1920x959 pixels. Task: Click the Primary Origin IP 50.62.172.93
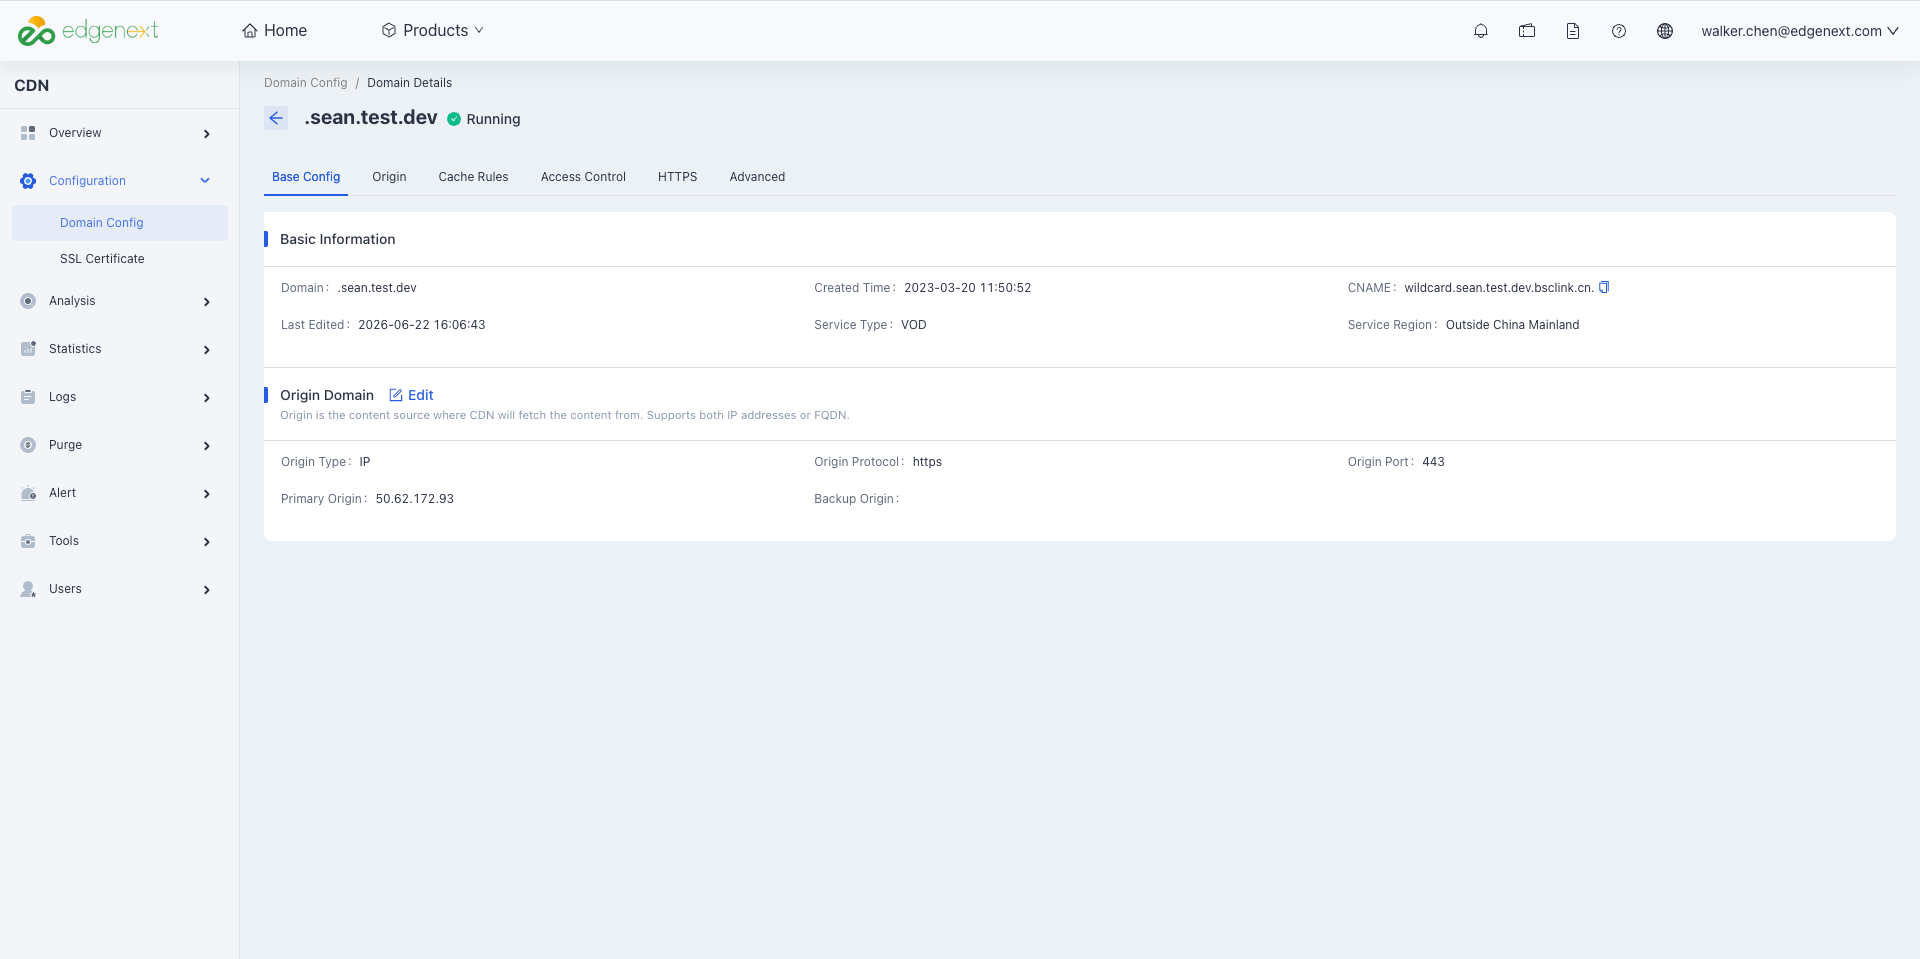pyautogui.click(x=415, y=499)
